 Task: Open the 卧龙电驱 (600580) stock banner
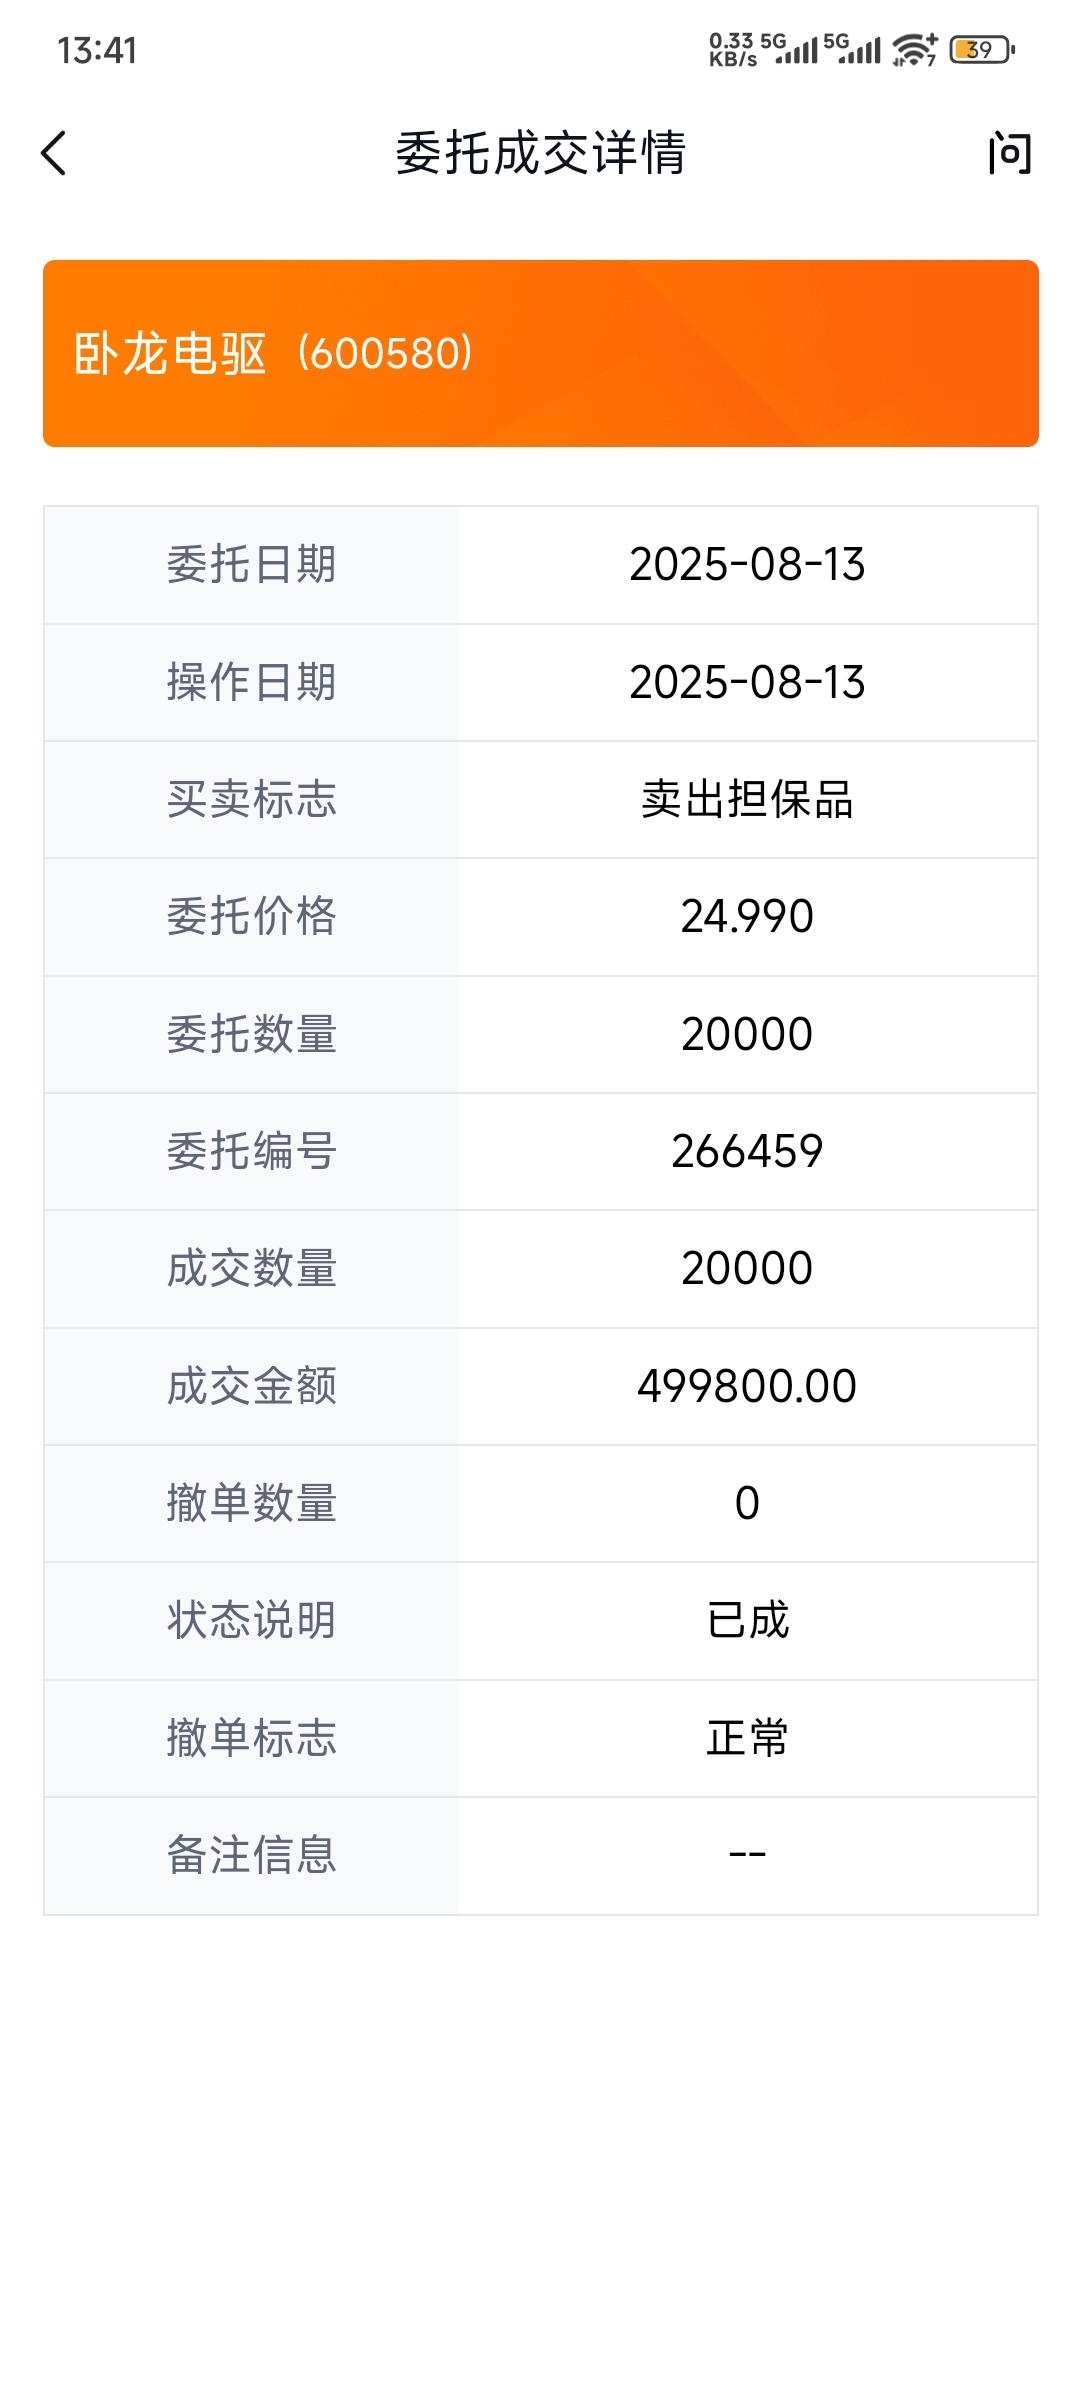[541, 353]
